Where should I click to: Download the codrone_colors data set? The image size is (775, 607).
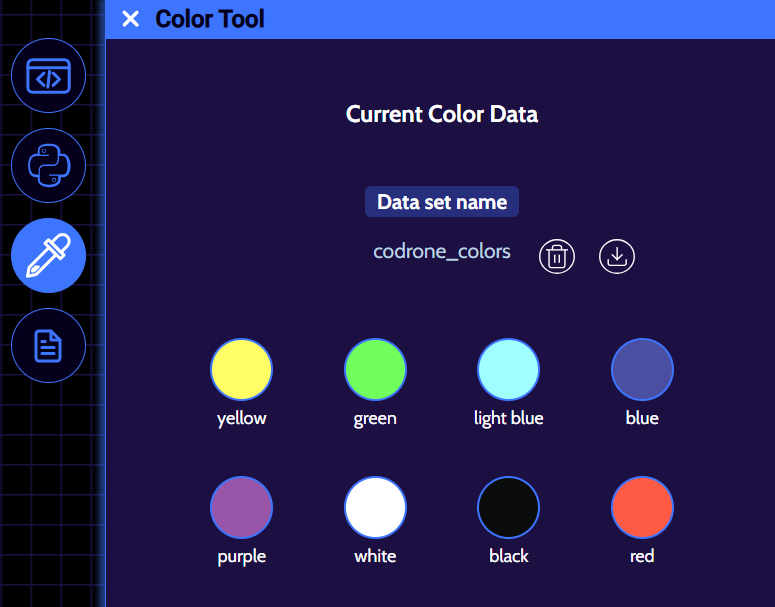pyautogui.click(x=617, y=257)
